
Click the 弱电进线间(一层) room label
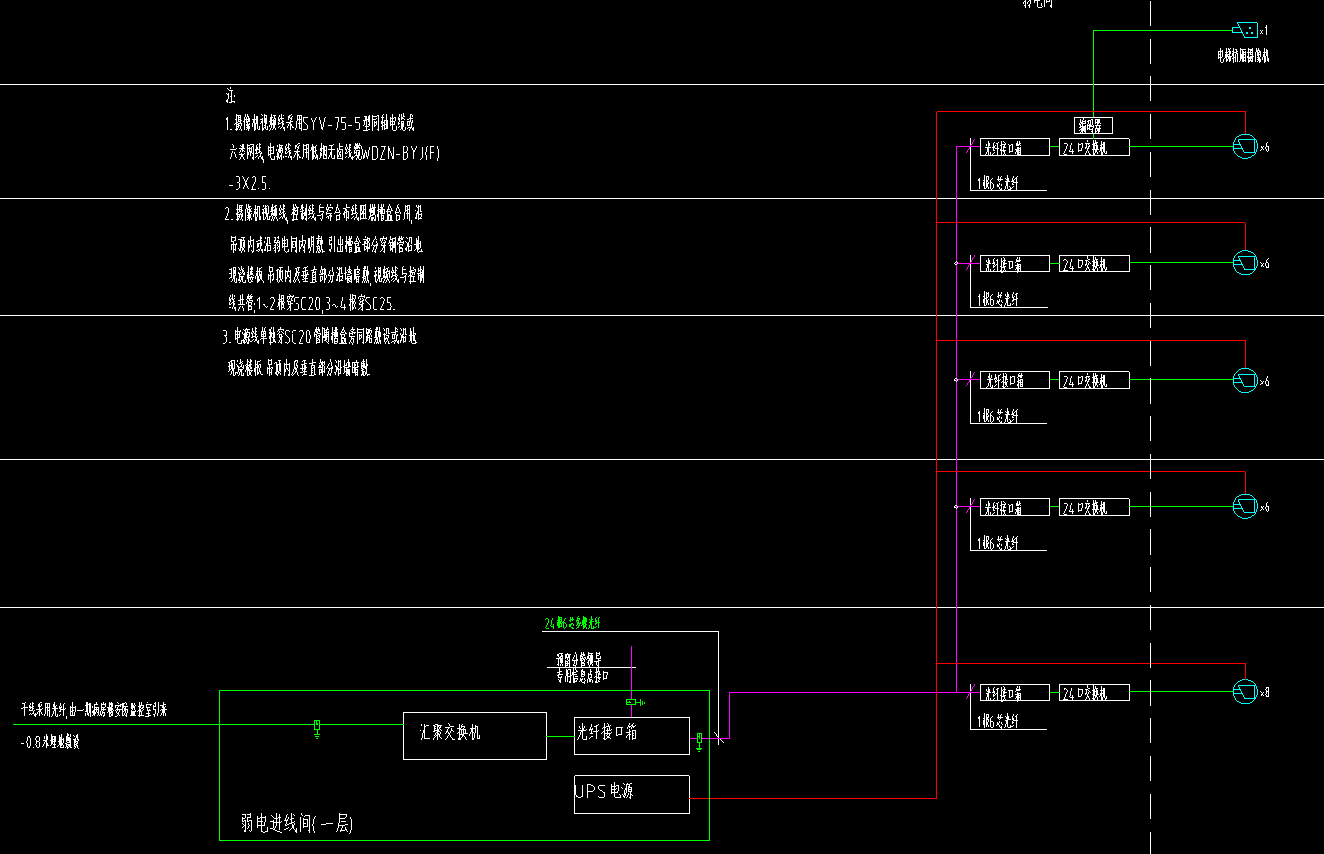[x=297, y=824]
